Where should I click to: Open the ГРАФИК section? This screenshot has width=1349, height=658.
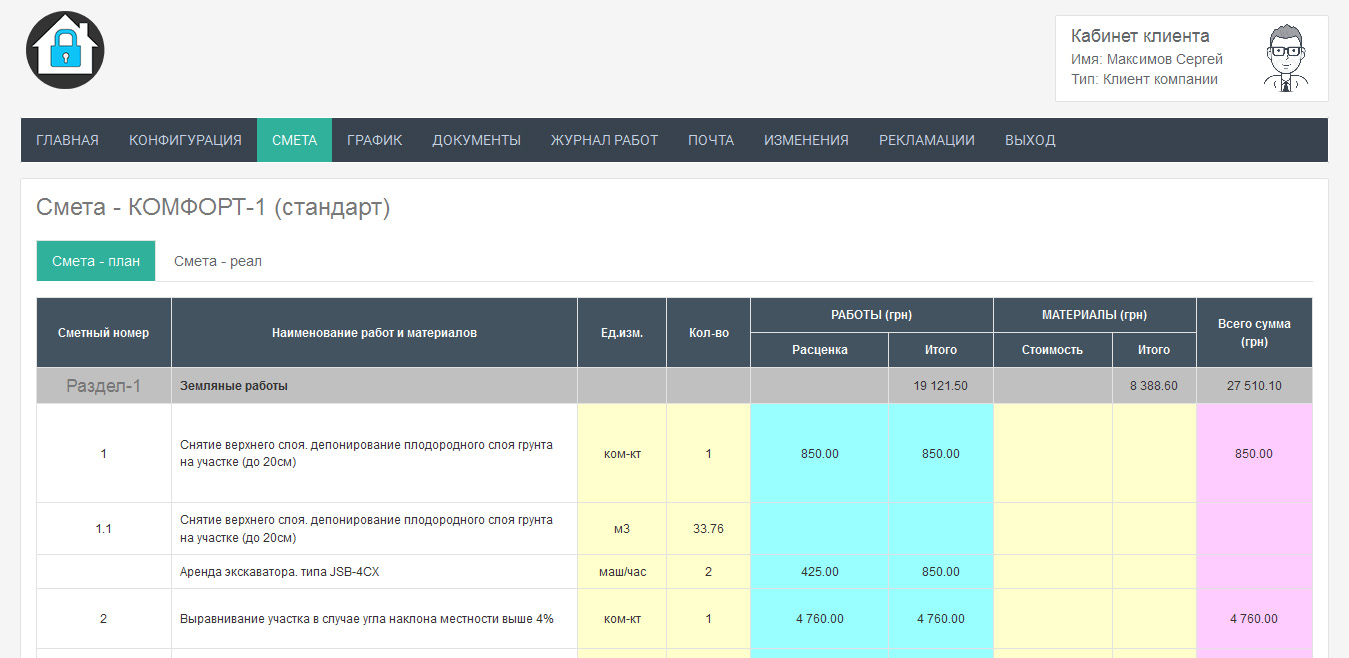point(374,140)
